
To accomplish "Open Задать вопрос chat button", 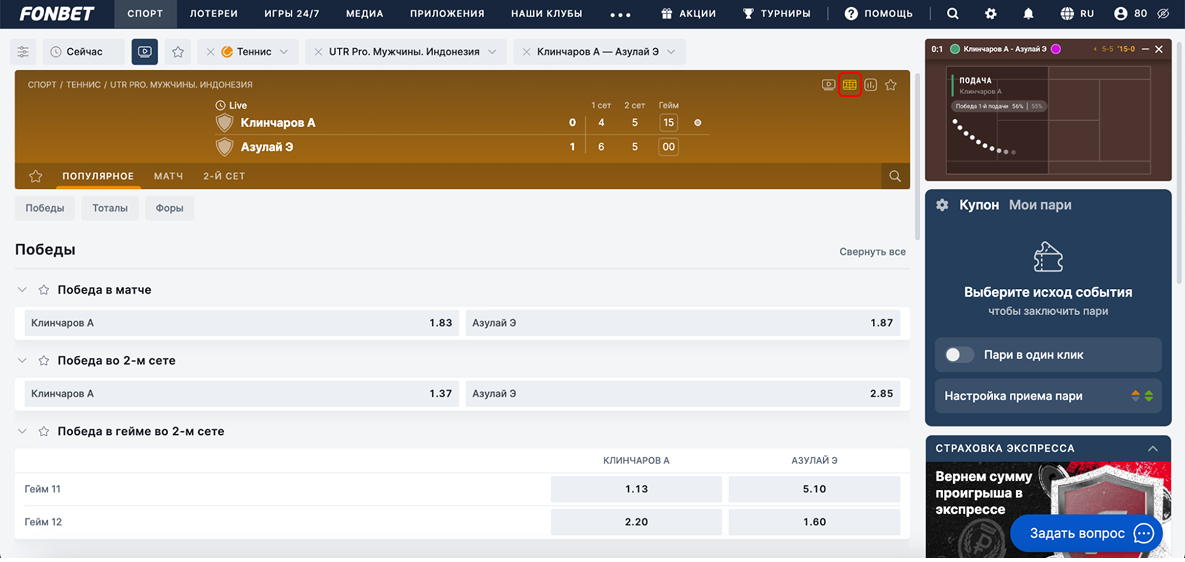I will pos(1085,534).
